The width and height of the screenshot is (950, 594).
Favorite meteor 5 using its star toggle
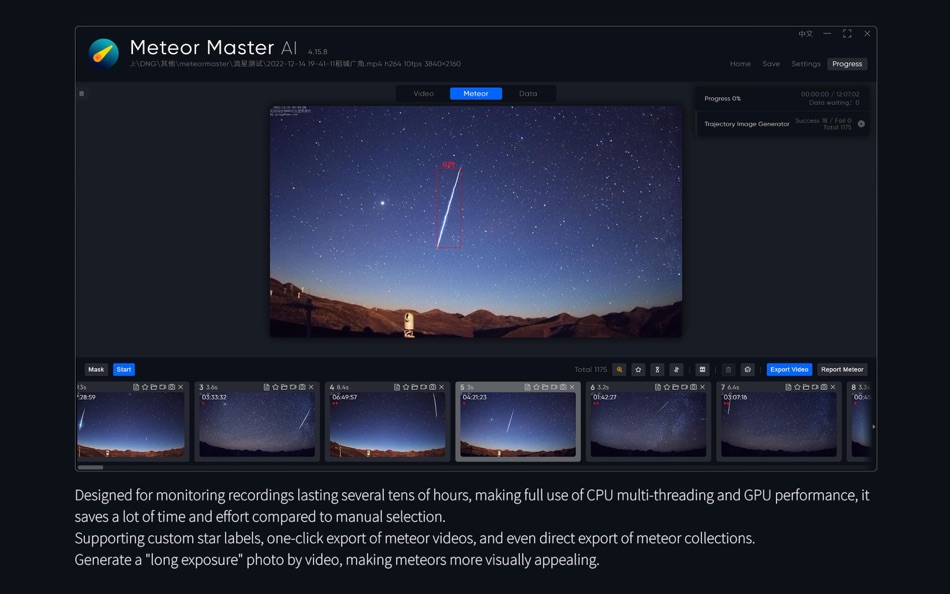(x=536, y=386)
